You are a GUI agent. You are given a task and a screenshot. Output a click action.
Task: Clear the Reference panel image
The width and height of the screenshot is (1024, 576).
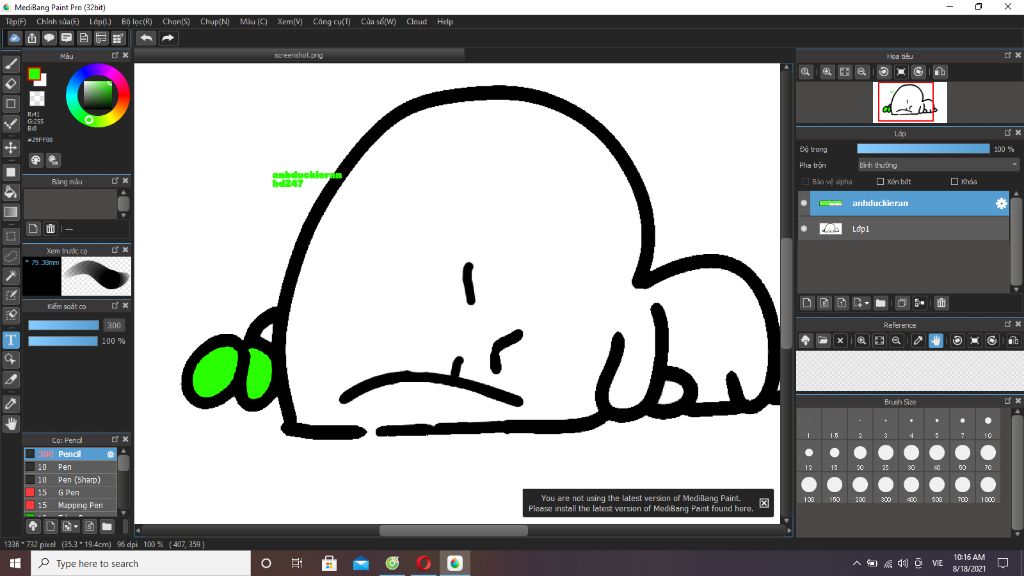pyautogui.click(x=840, y=340)
